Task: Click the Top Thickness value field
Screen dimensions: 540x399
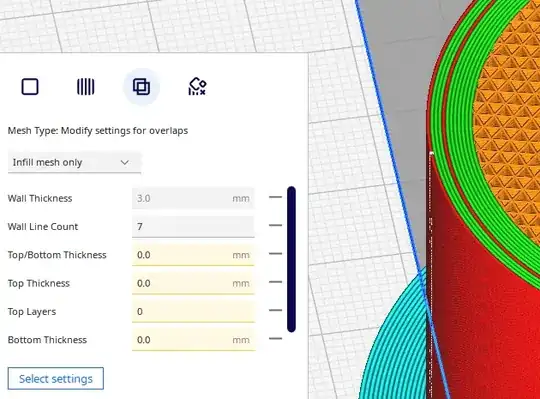Action: click(193, 283)
